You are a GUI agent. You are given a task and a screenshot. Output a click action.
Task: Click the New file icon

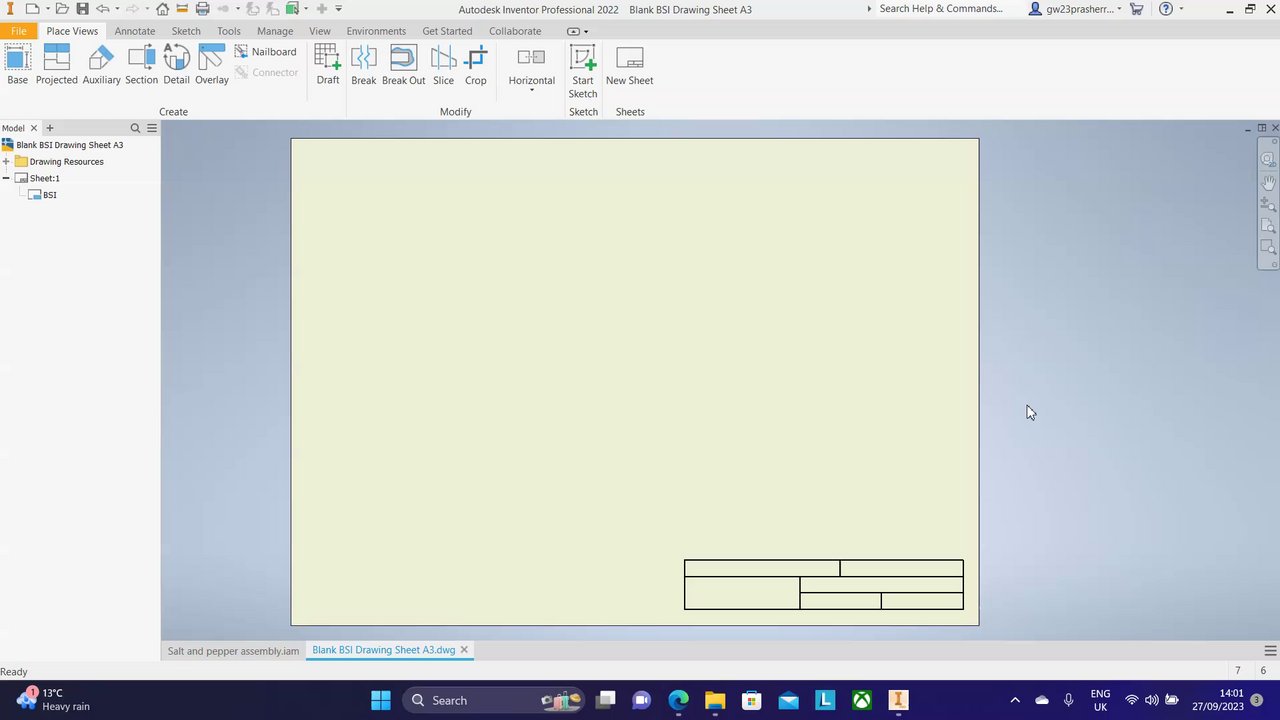(x=32, y=9)
